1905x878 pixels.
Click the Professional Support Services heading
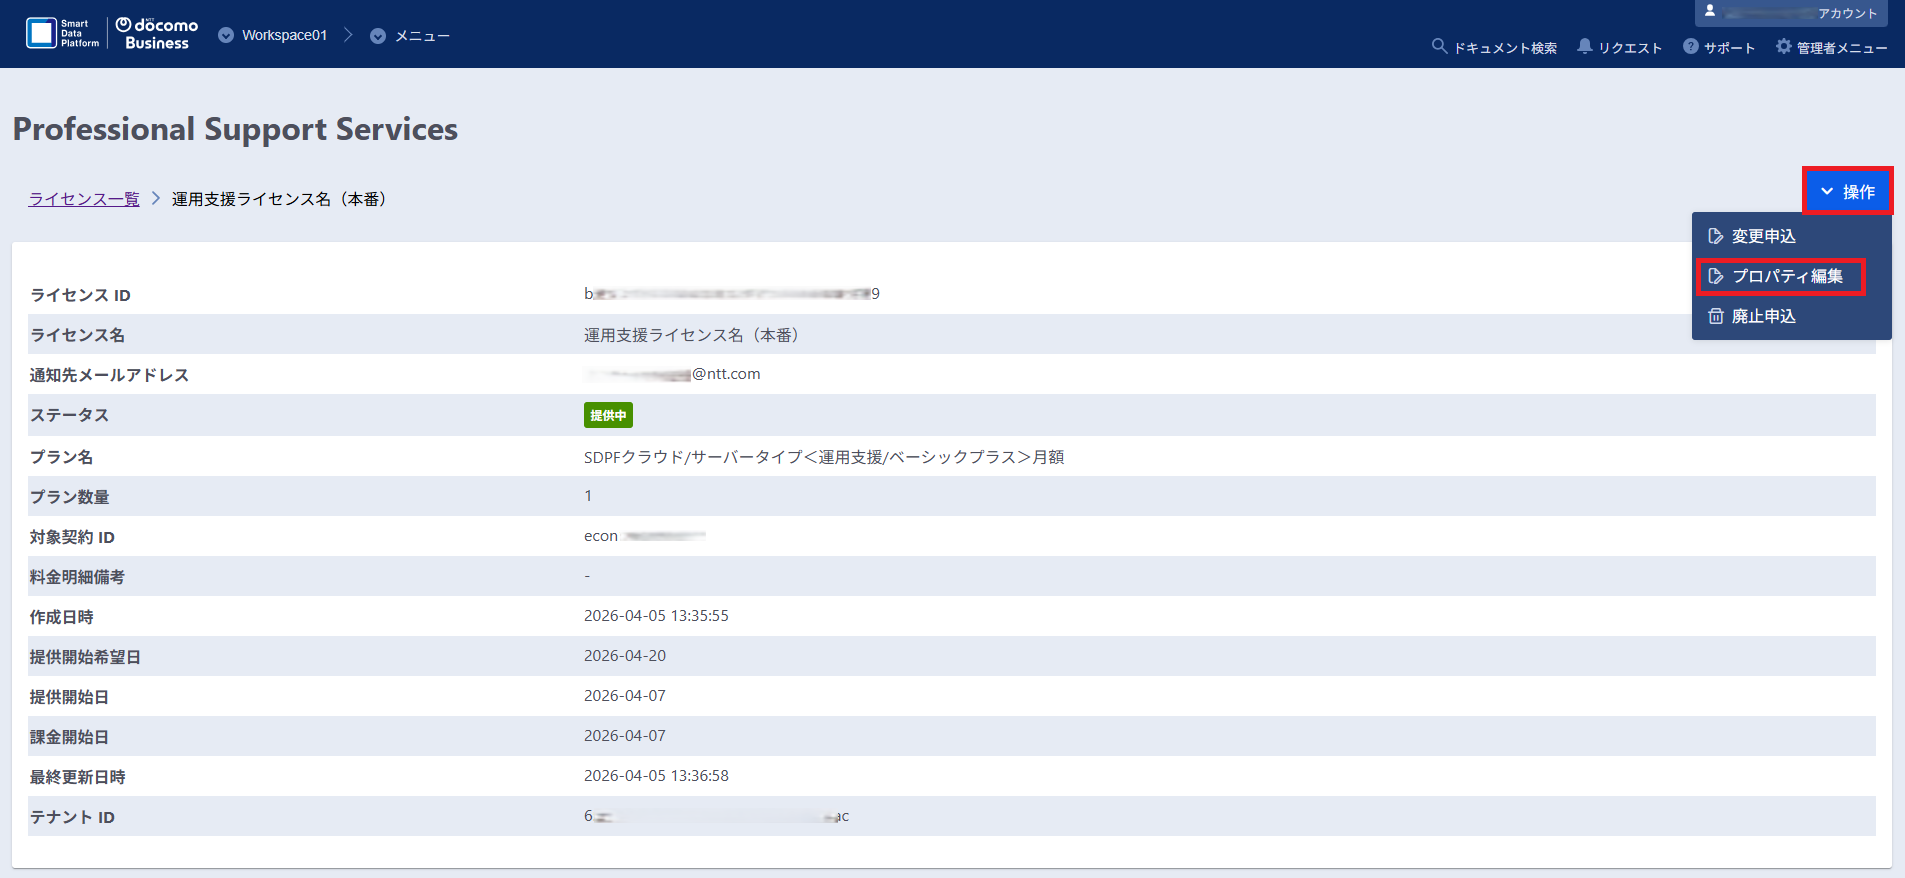pyautogui.click(x=235, y=129)
